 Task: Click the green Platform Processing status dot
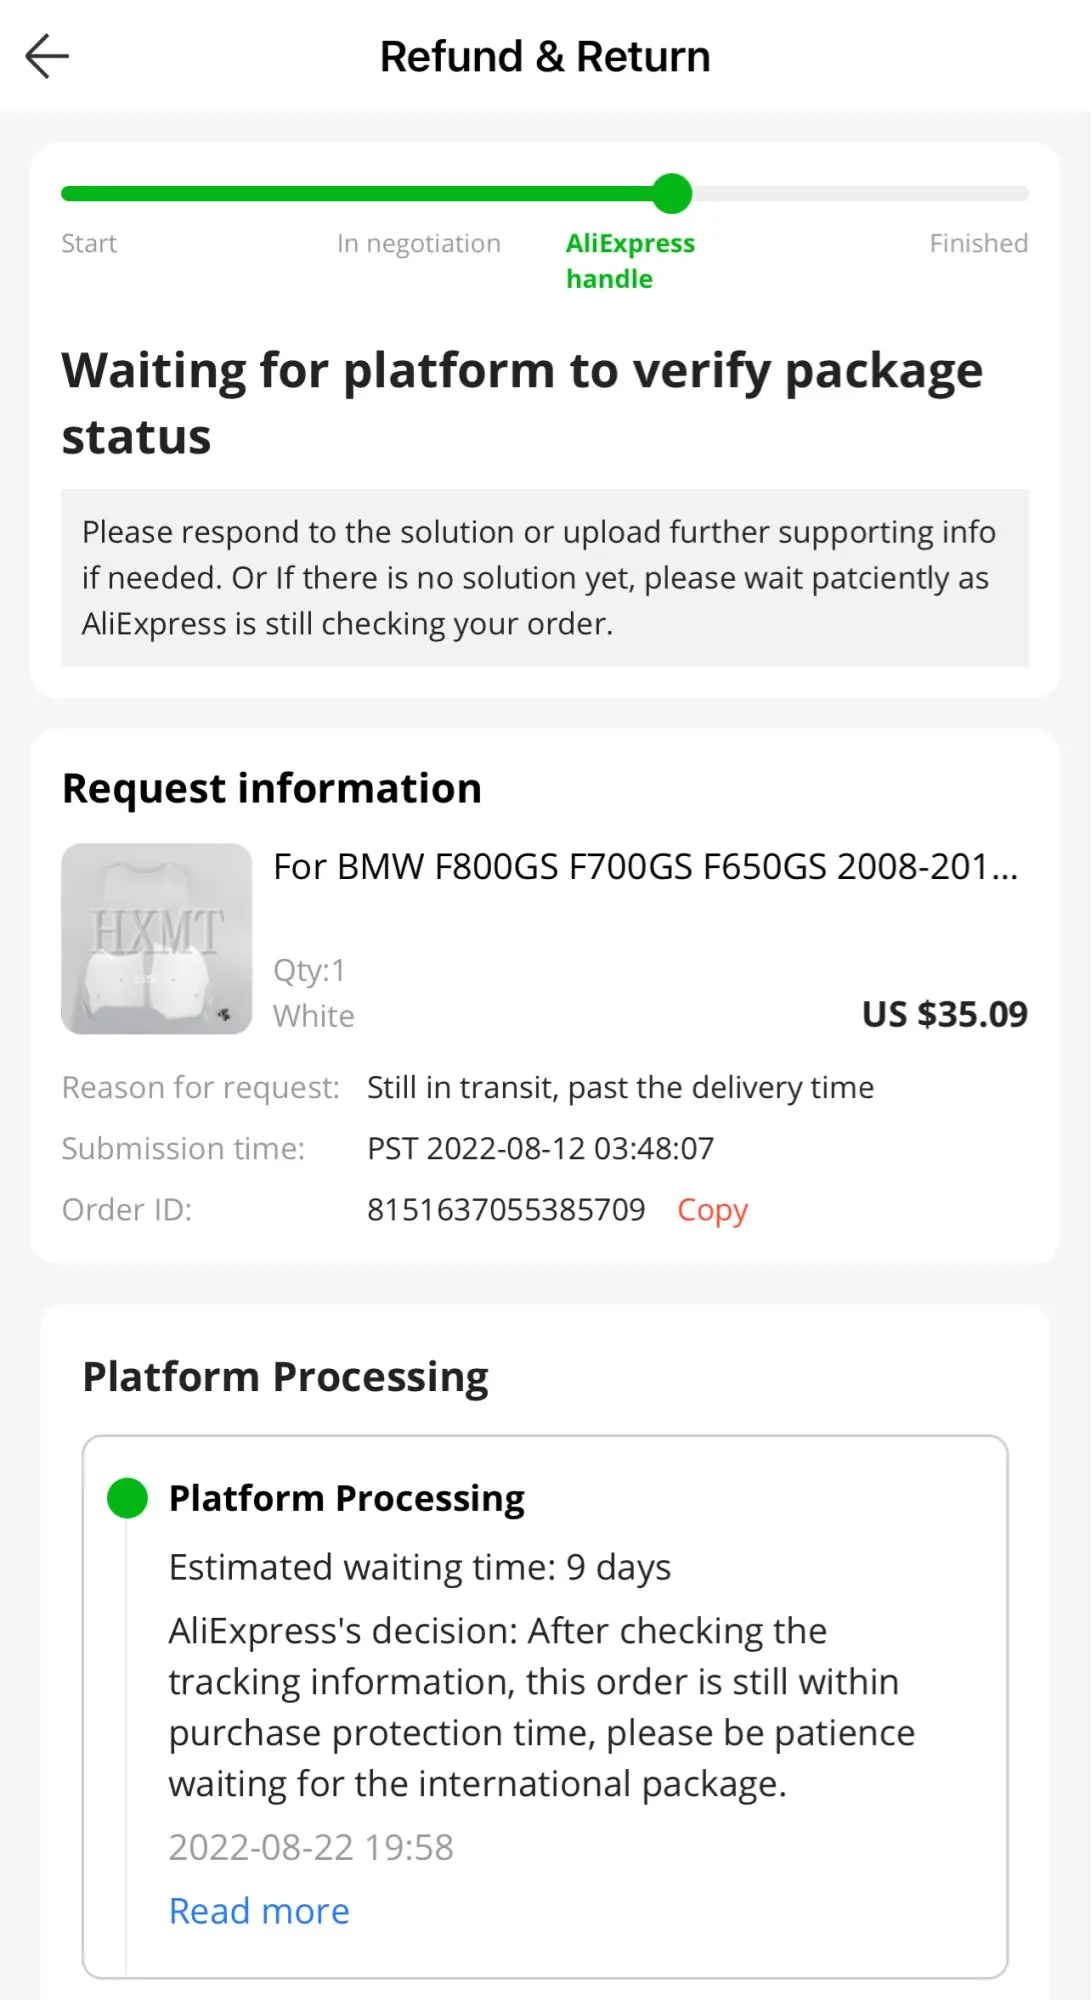(128, 1498)
